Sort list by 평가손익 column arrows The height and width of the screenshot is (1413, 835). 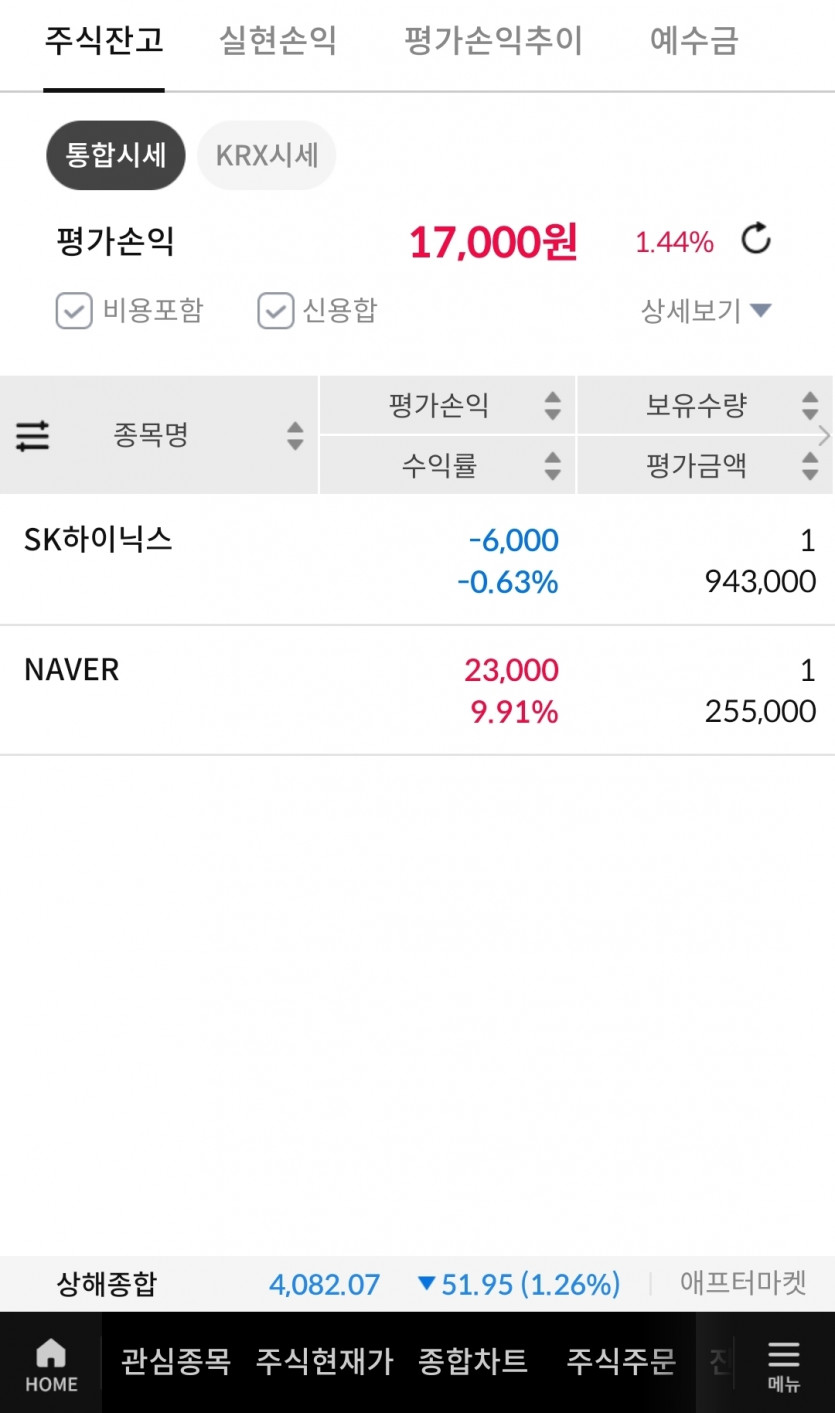[552, 405]
